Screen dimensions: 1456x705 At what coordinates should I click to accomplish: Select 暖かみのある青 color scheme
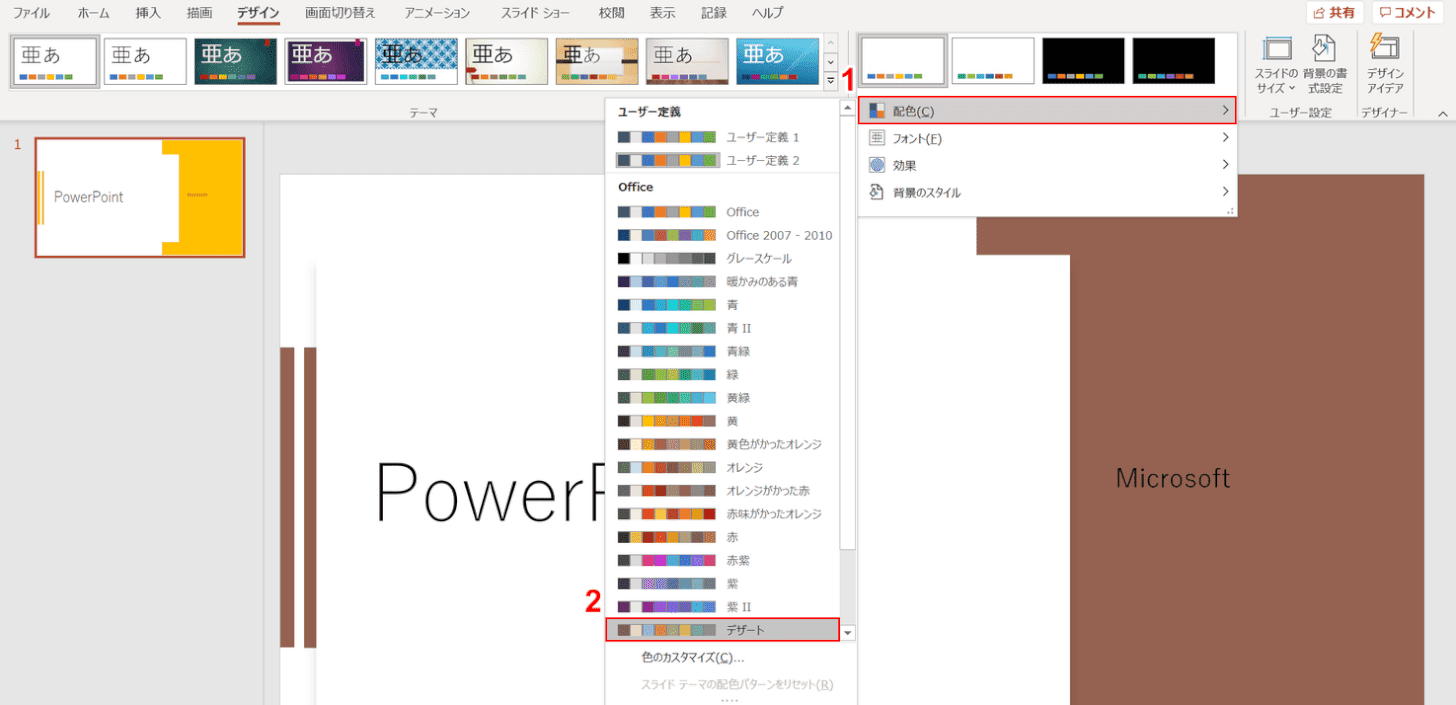(723, 281)
